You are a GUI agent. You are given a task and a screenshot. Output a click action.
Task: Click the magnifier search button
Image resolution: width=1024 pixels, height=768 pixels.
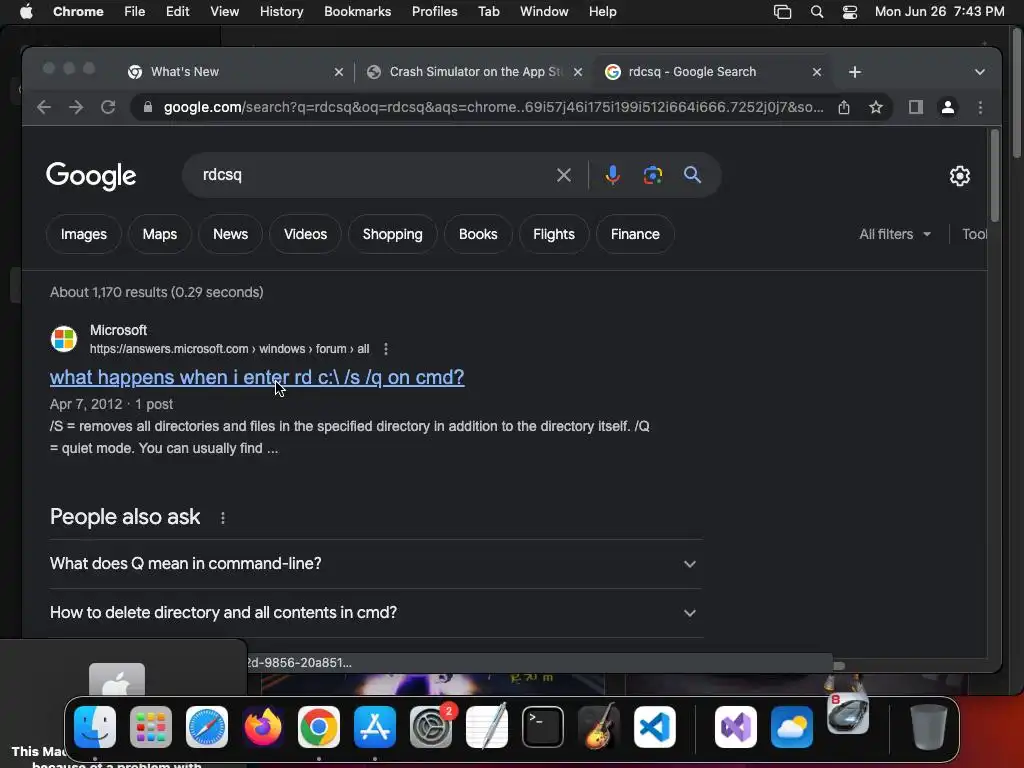pos(692,175)
